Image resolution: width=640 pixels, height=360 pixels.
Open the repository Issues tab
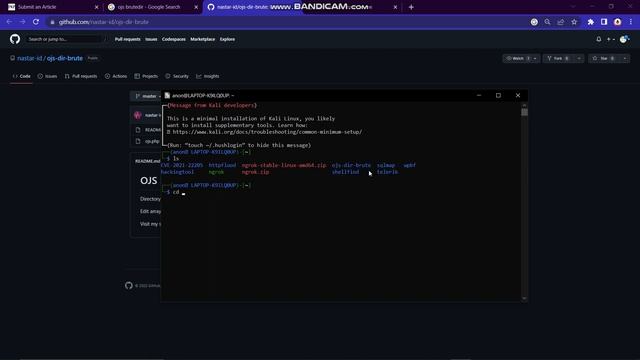point(47,76)
